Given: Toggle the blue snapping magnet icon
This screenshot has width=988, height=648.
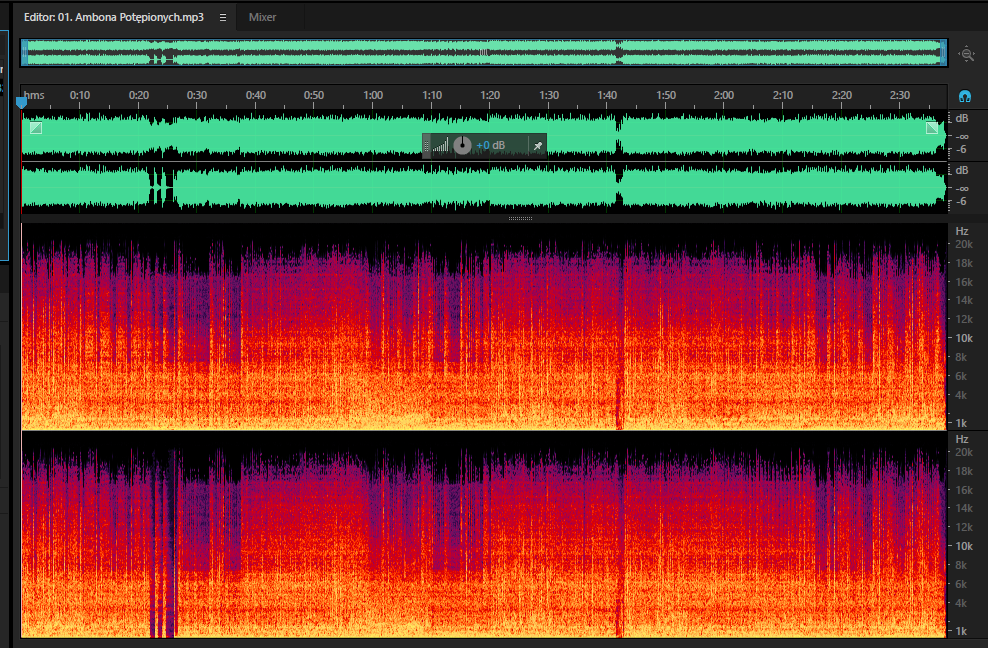Looking at the screenshot, I should coord(965,96).
